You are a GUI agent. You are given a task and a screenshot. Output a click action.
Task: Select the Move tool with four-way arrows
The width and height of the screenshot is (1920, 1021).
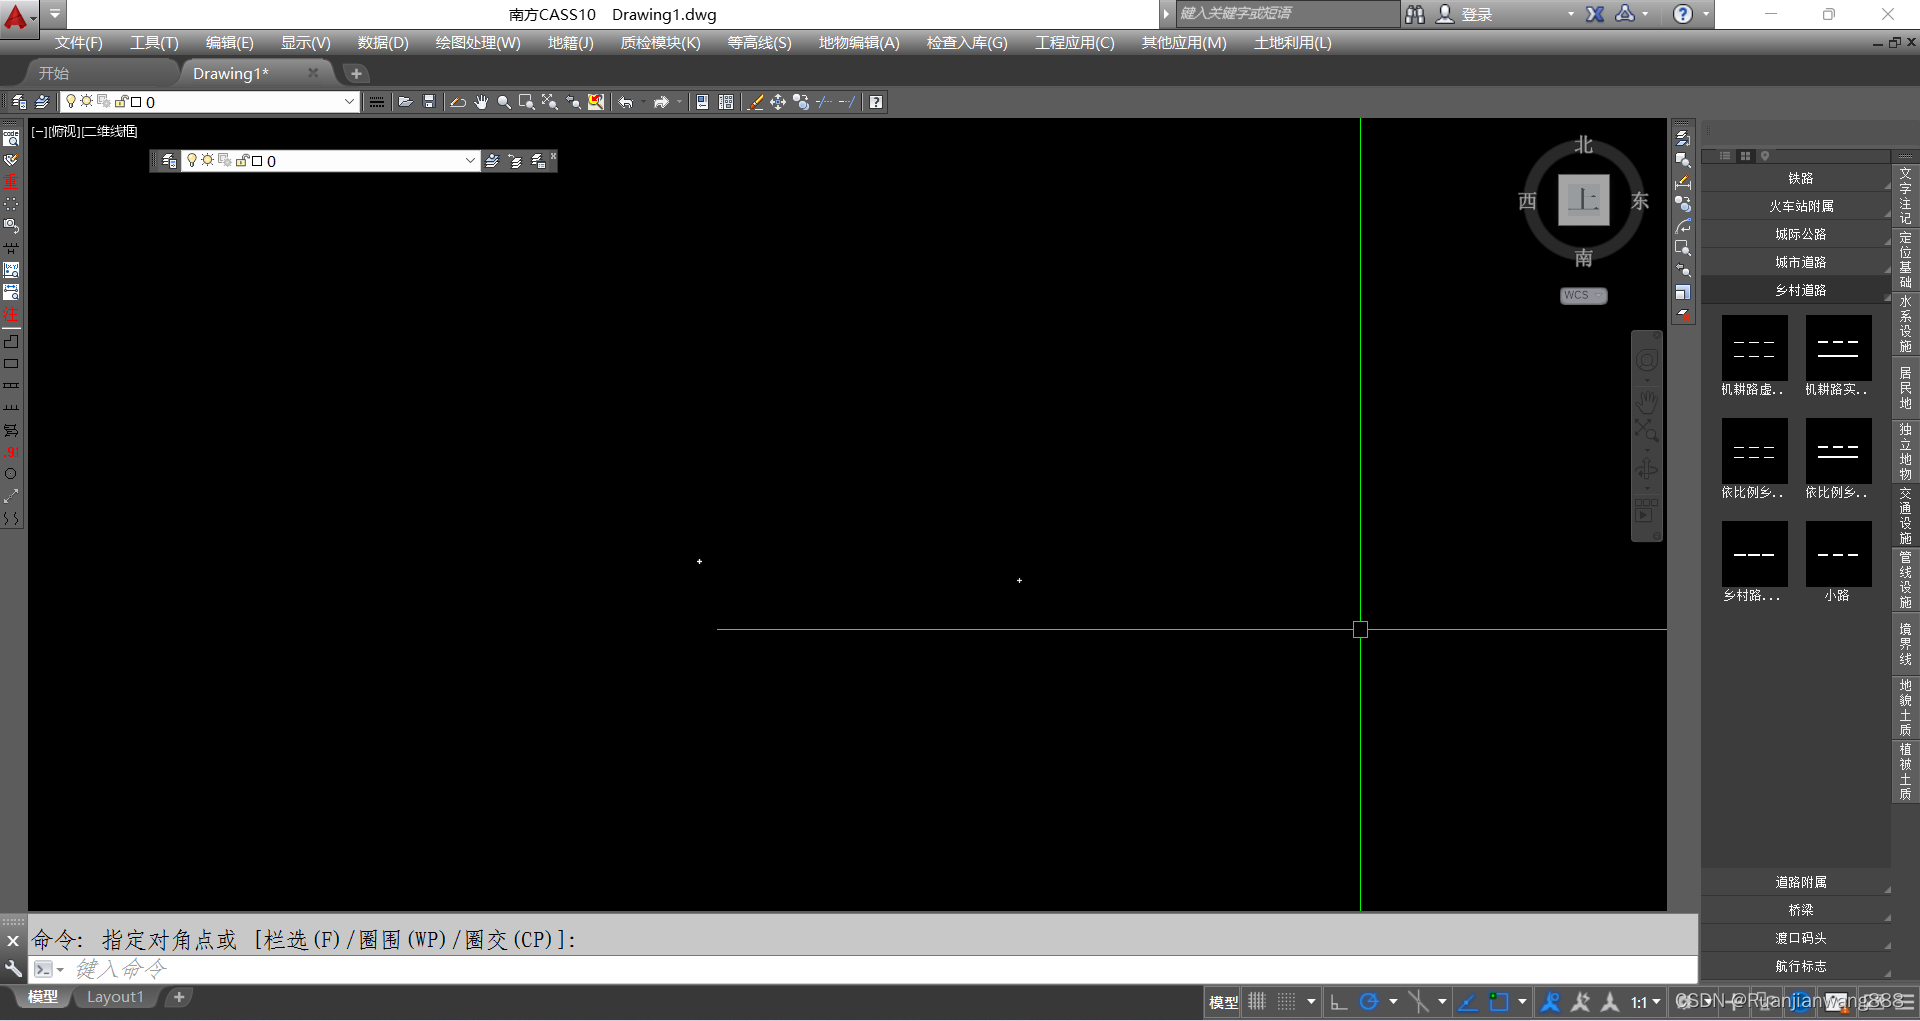(x=778, y=102)
